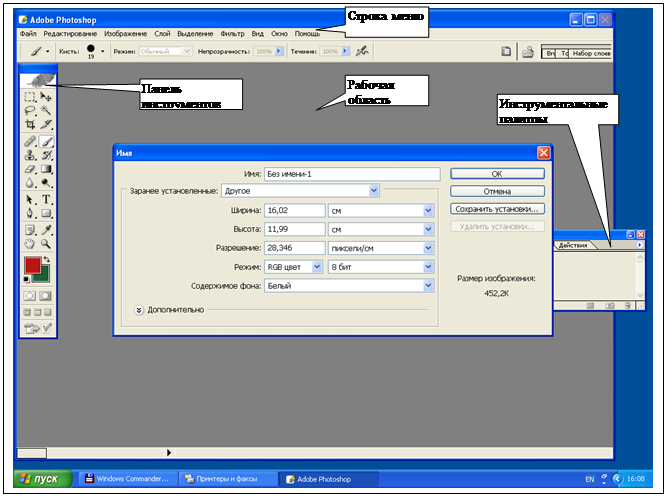Select the Eyedropper tool
Screen dimensions: 666x497
(46, 230)
